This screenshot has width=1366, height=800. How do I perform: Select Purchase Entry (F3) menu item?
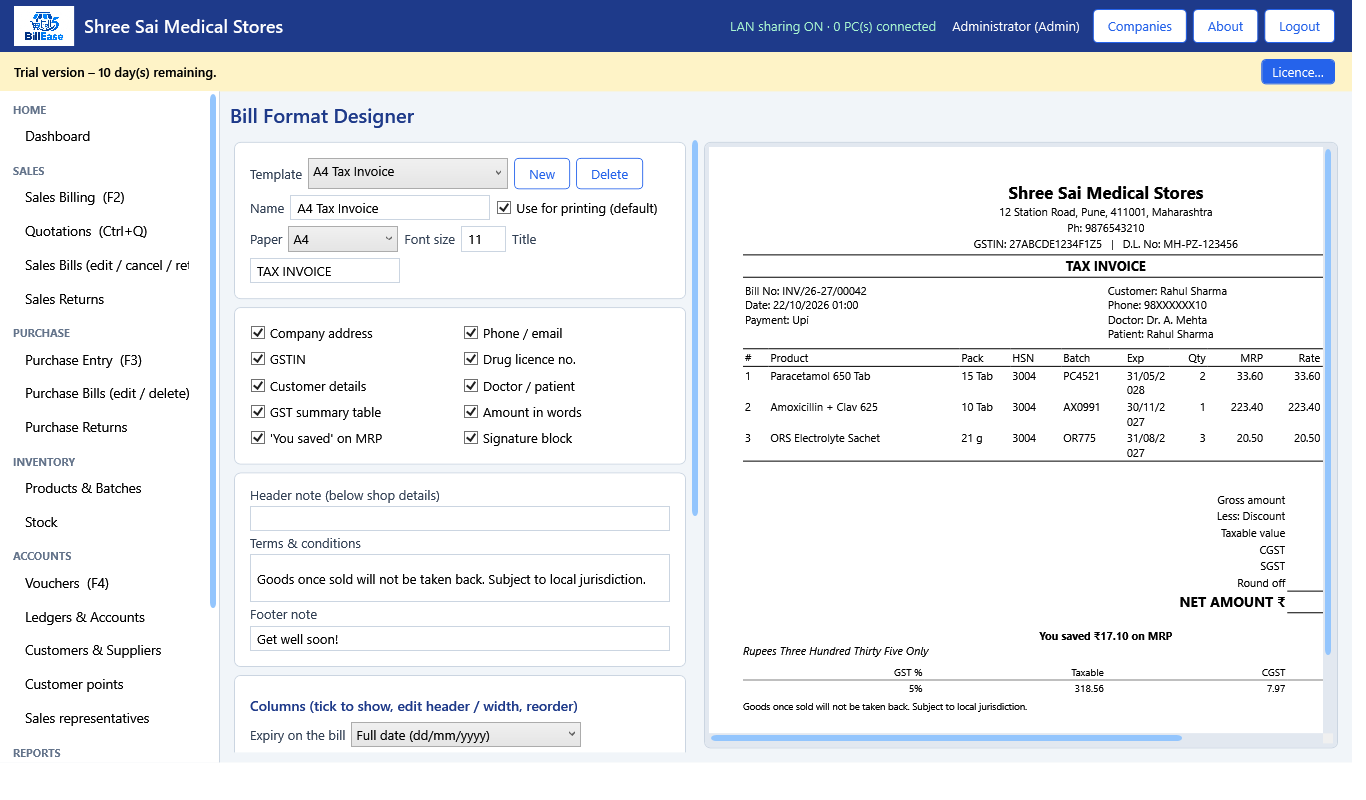(x=84, y=360)
